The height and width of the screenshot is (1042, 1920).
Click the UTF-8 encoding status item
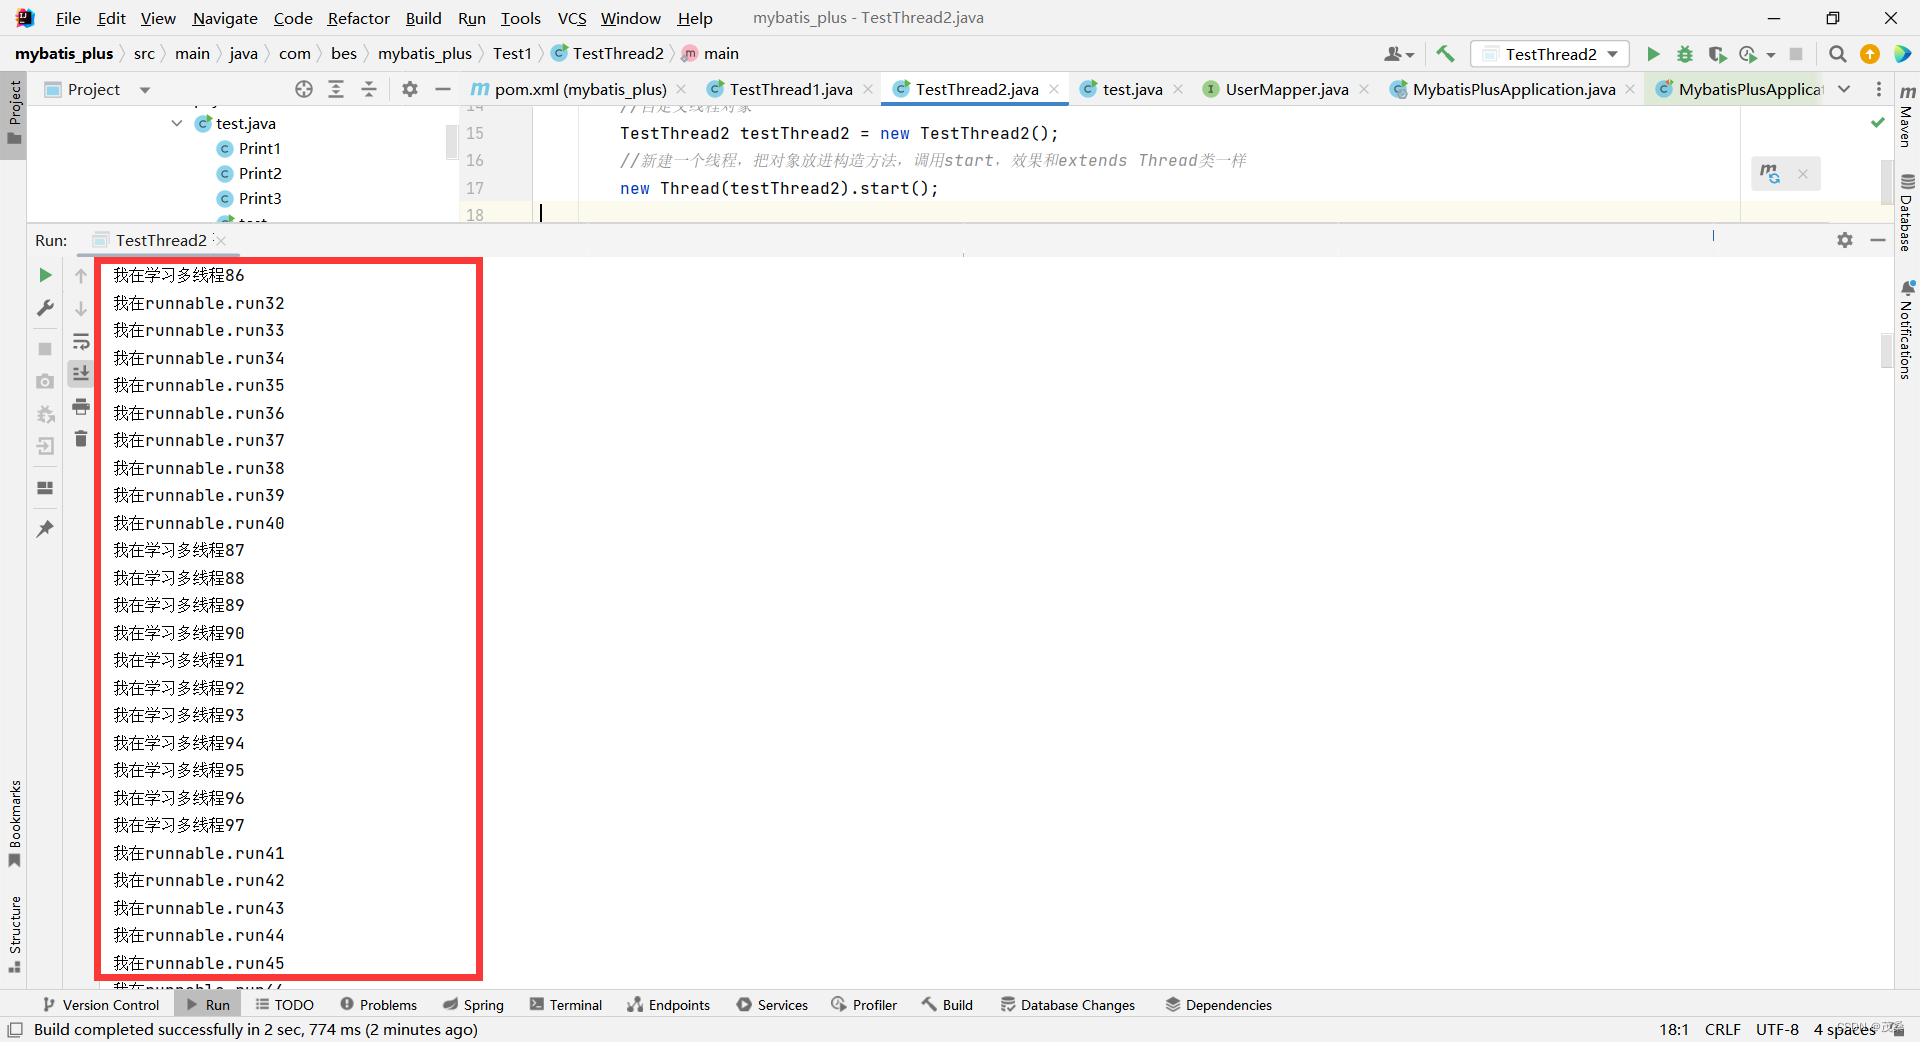(1777, 1029)
